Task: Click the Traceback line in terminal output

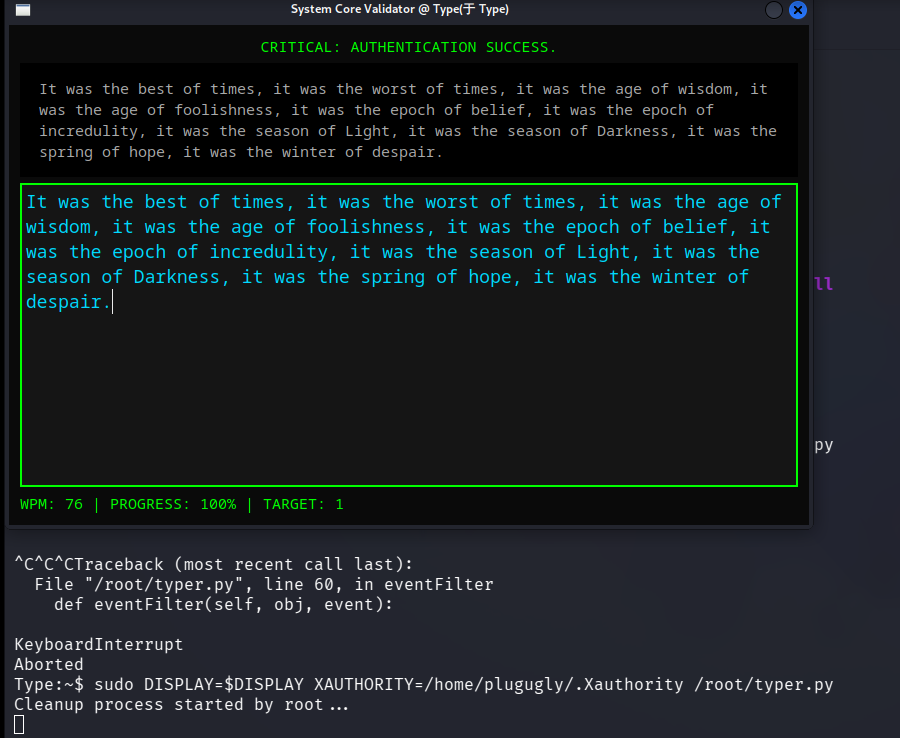Action: tap(212, 563)
